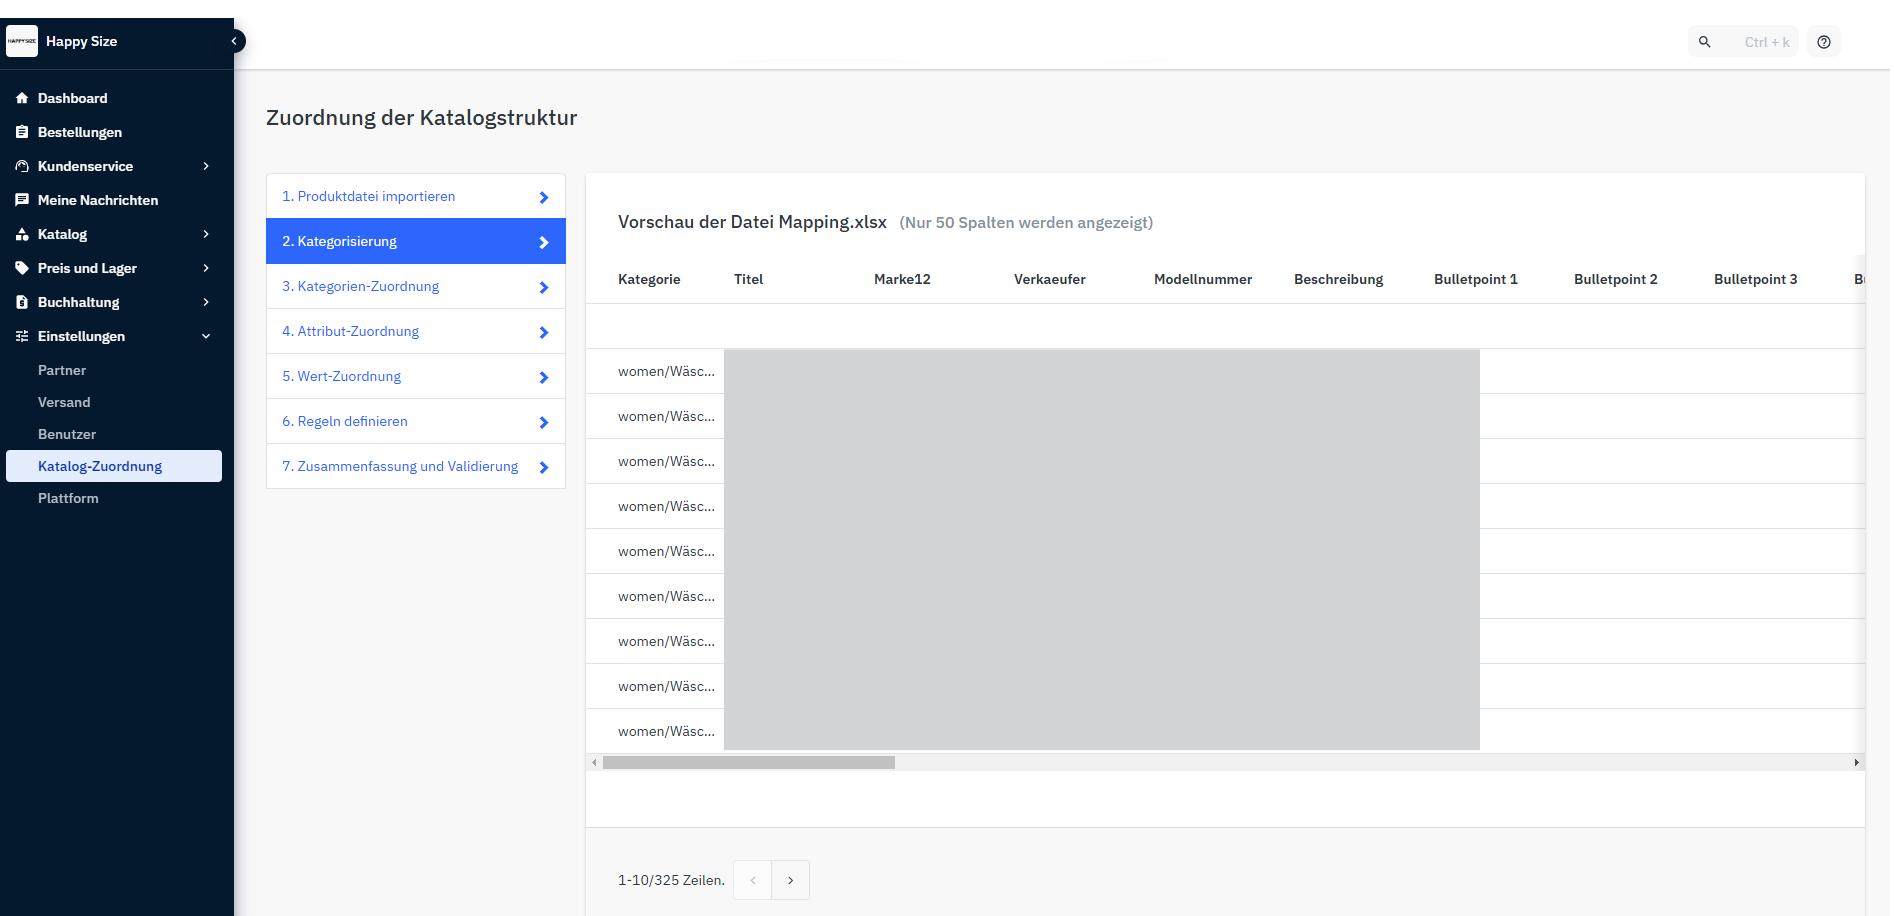Select step 7 Zusammenfassung und Validierung
The height and width of the screenshot is (916, 1894).
point(415,466)
